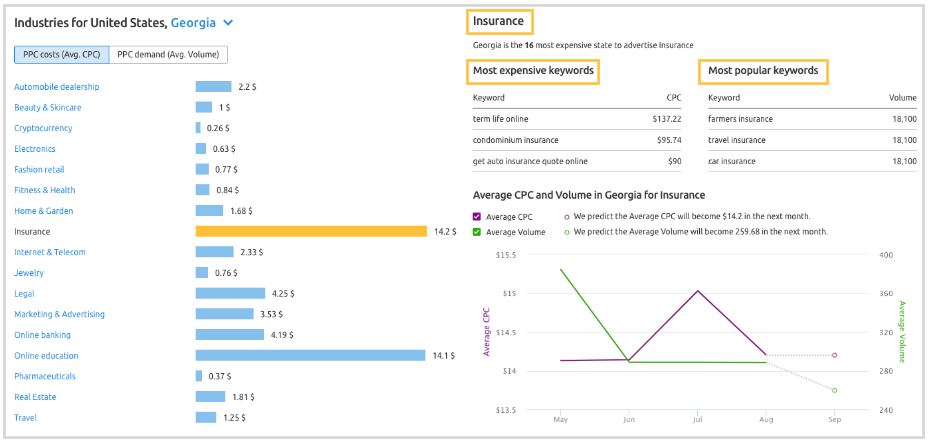The width and height of the screenshot is (929, 443).
Task: Click the yellow Insurance bar
Action: pos(311,231)
